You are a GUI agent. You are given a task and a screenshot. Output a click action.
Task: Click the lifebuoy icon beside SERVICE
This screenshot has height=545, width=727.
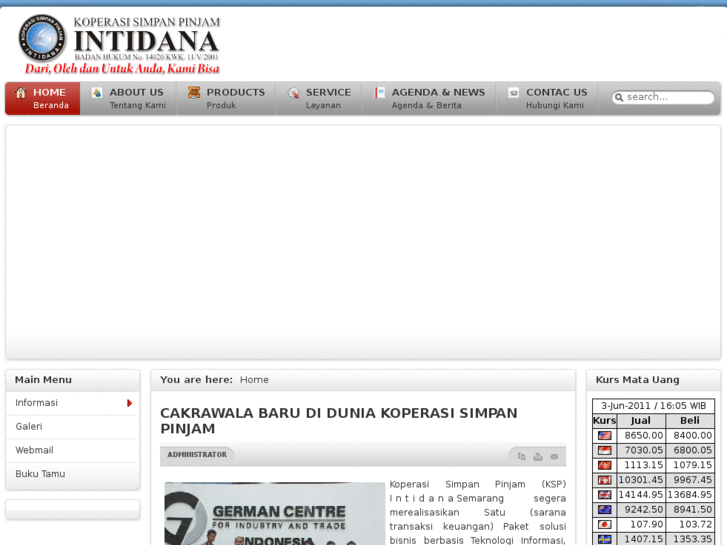coord(293,93)
